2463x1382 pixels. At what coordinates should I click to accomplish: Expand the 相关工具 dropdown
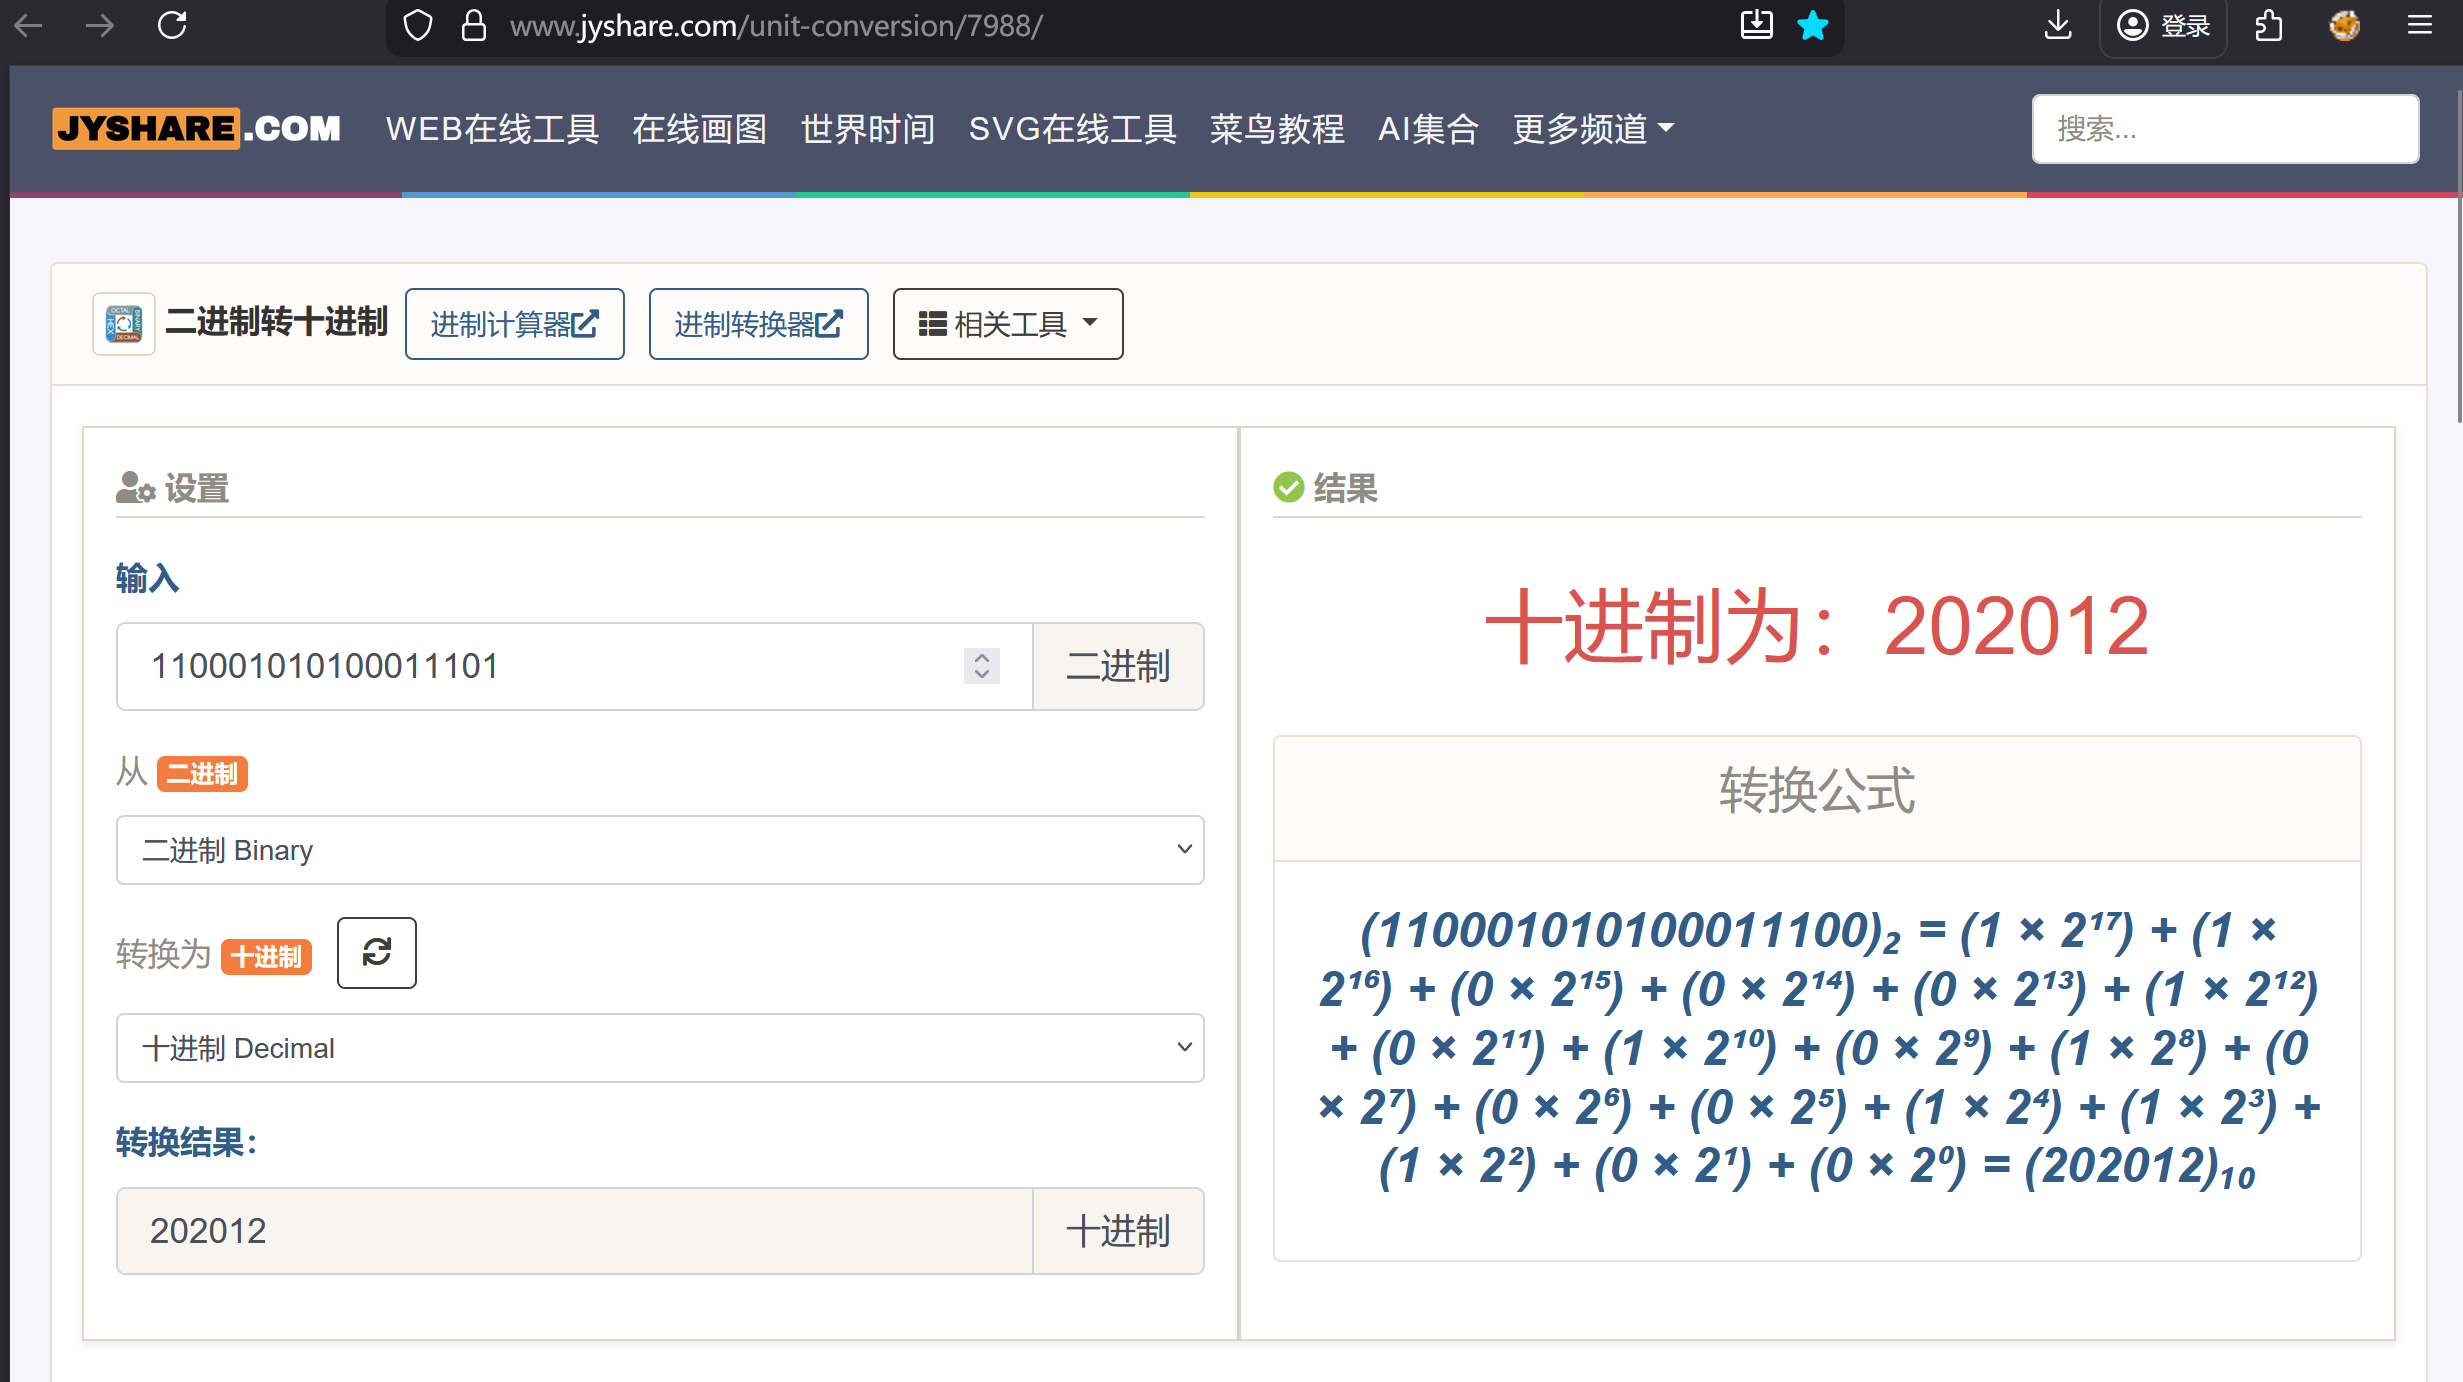pos(1008,324)
